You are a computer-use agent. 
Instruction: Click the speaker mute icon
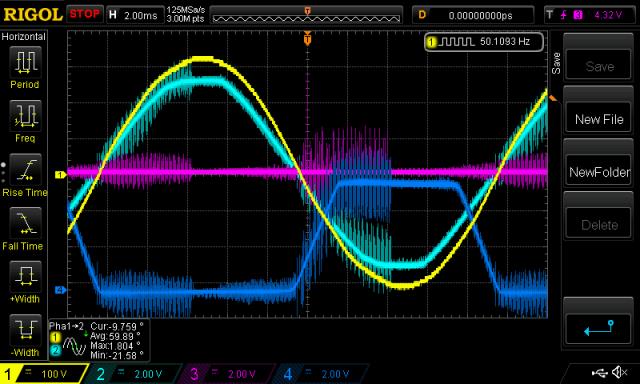[620, 372]
